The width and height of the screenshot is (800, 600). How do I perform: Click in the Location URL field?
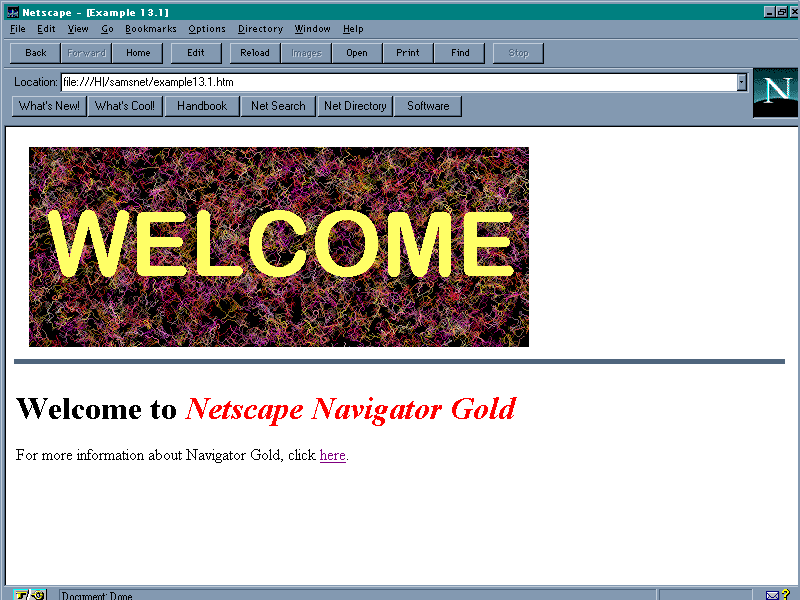[x=398, y=82]
